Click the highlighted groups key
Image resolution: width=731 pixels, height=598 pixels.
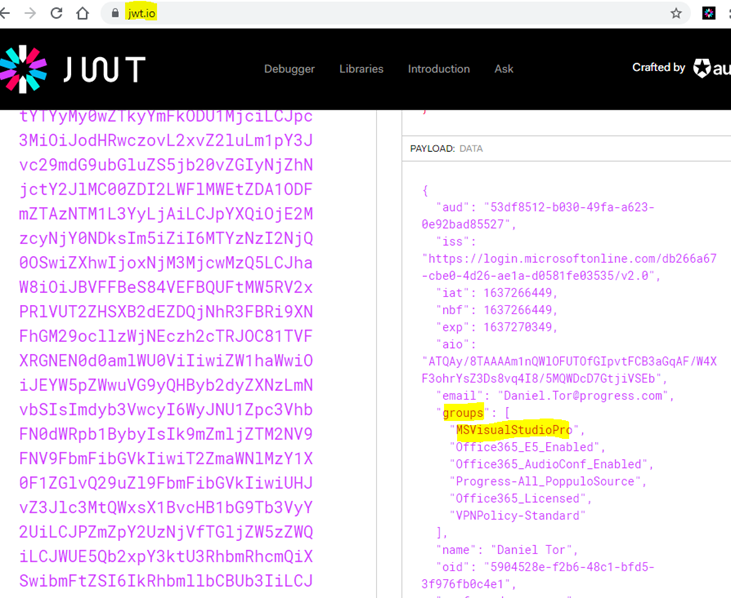[x=463, y=413]
